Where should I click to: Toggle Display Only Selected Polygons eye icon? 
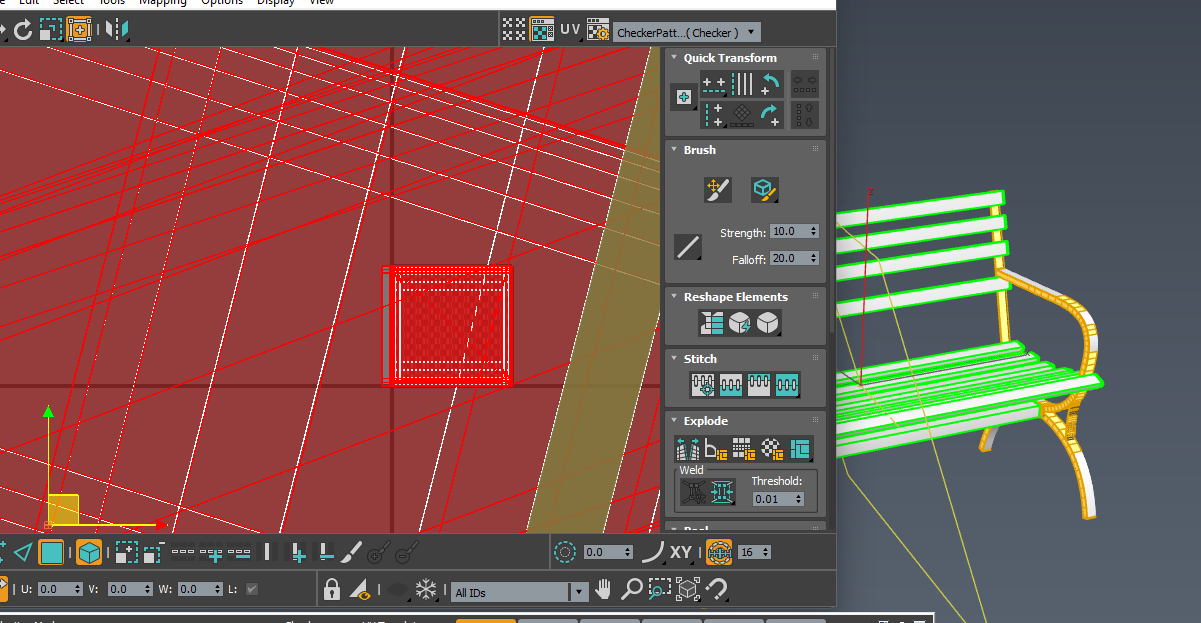tap(360, 590)
